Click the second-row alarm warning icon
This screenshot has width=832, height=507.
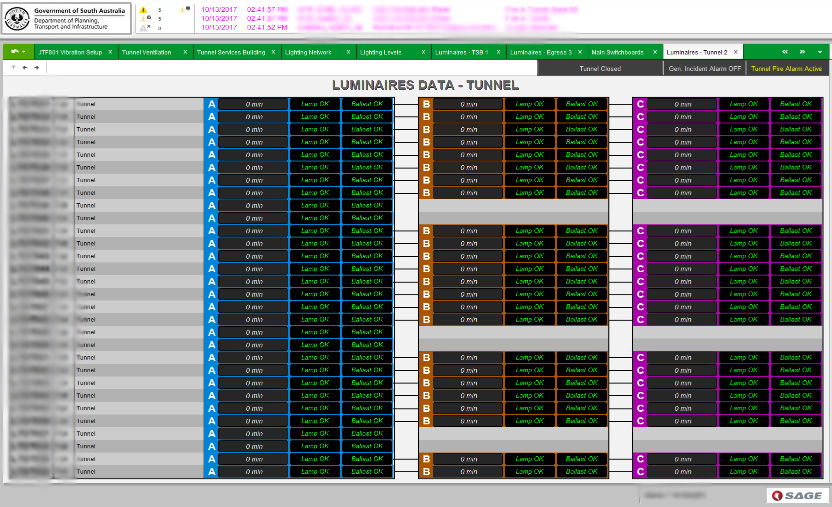click(146, 19)
